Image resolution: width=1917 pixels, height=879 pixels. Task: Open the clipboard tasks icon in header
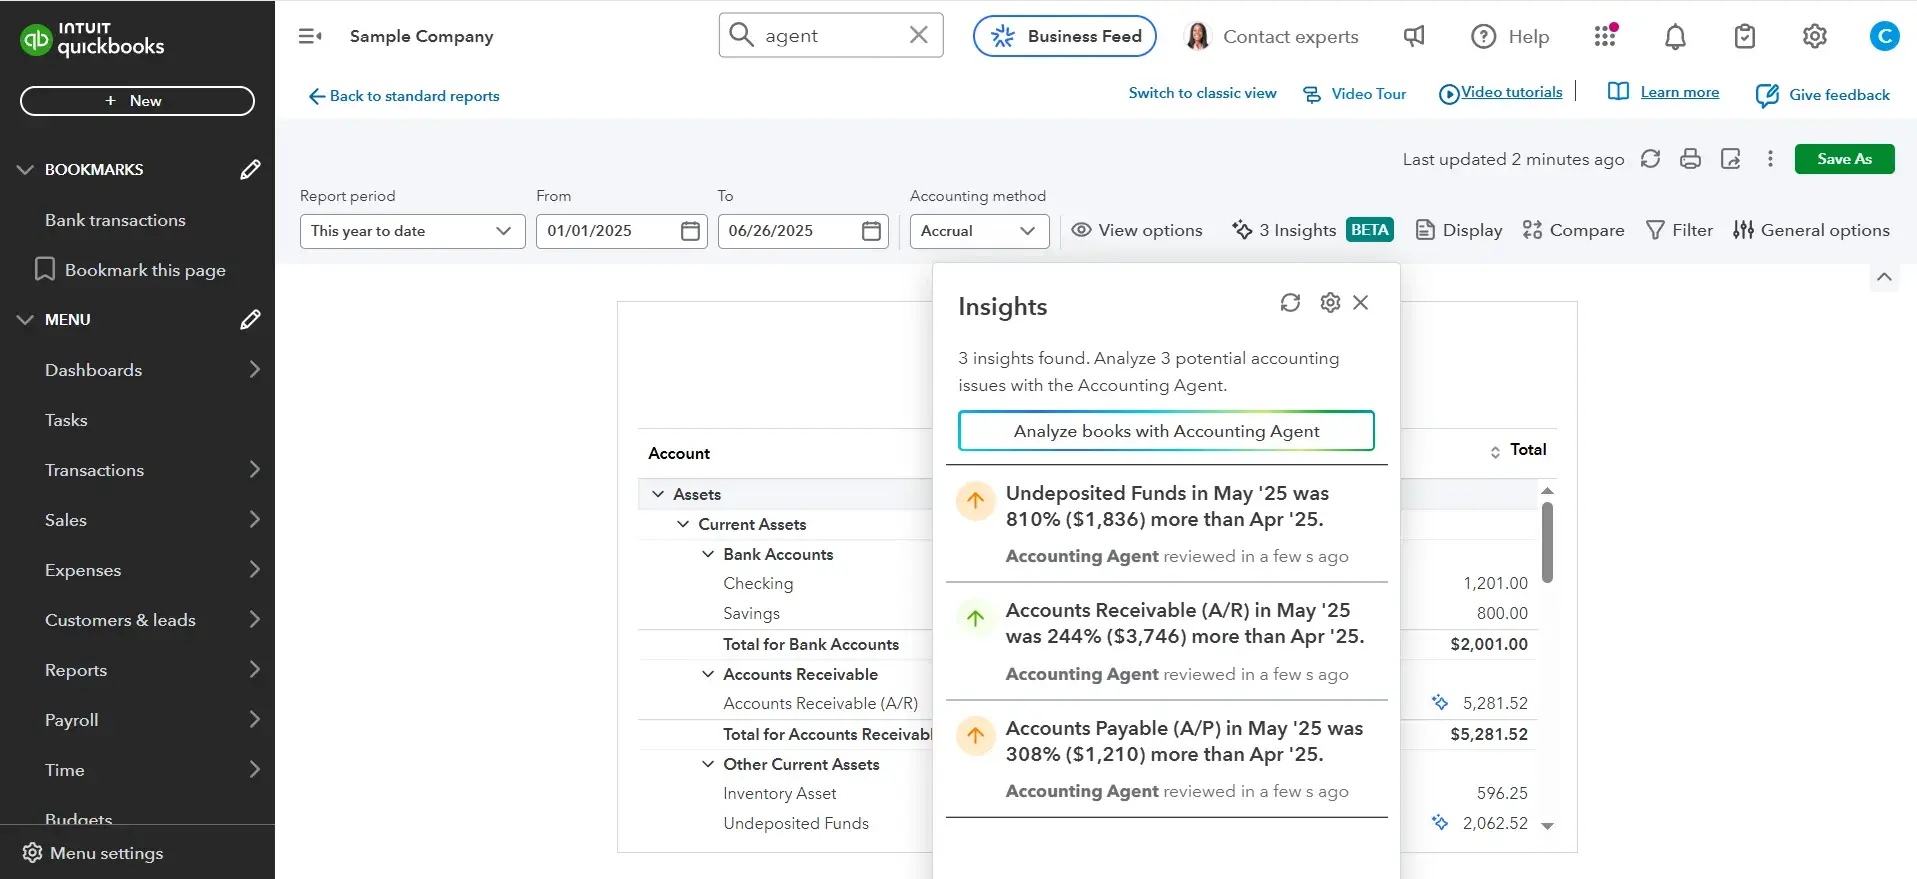[x=1745, y=37]
